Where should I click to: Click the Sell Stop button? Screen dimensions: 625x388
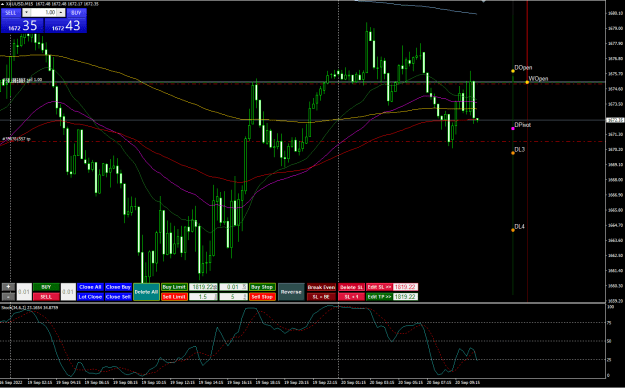262,297
